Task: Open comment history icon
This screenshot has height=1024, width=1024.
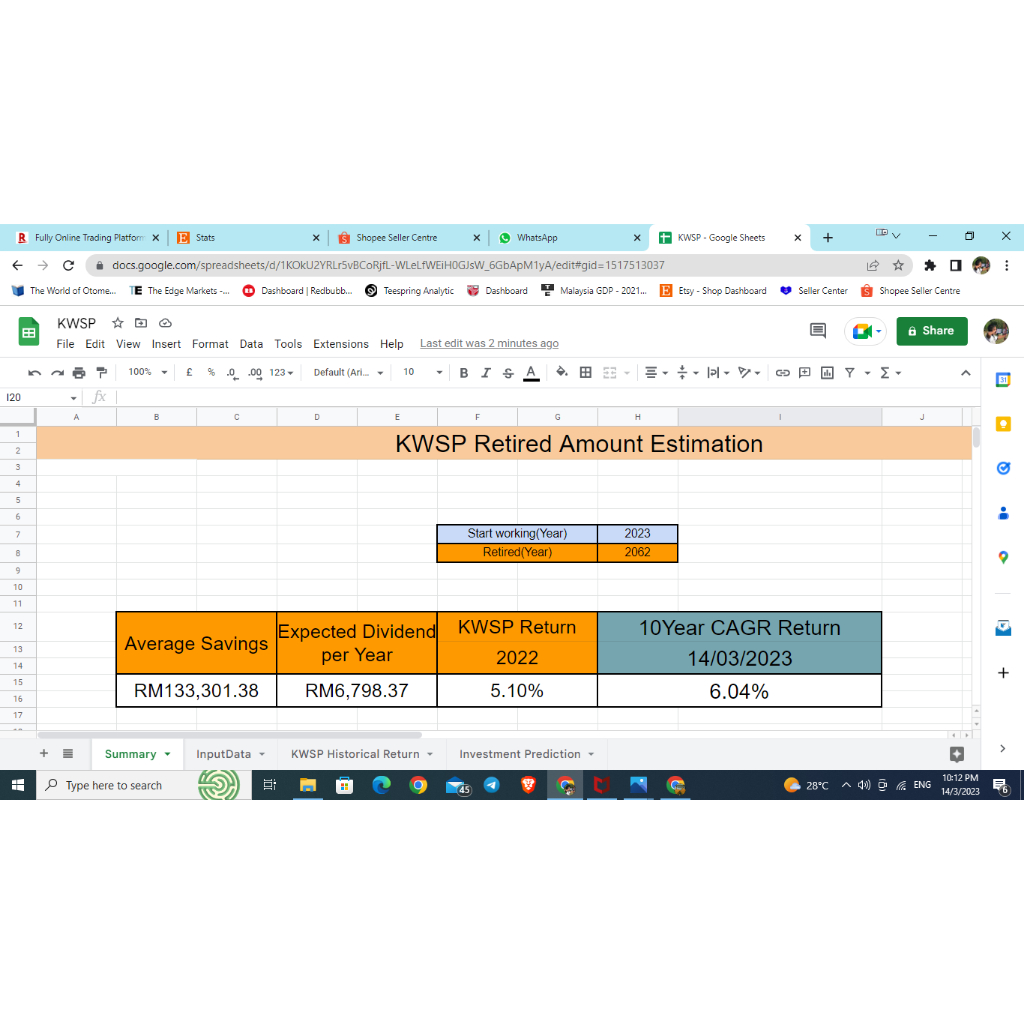Action: coord(818,331)
